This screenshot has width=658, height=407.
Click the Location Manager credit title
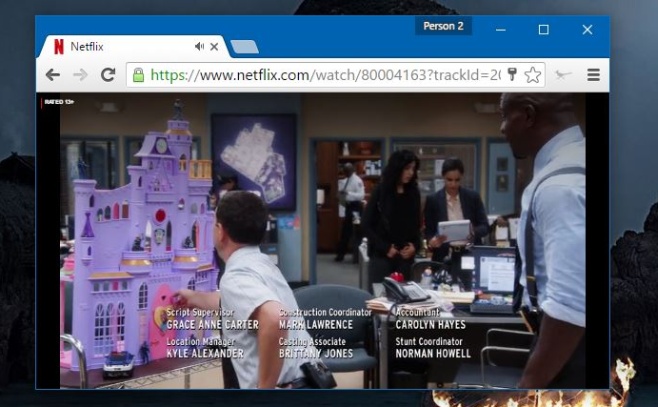click(x=200, y=342)
